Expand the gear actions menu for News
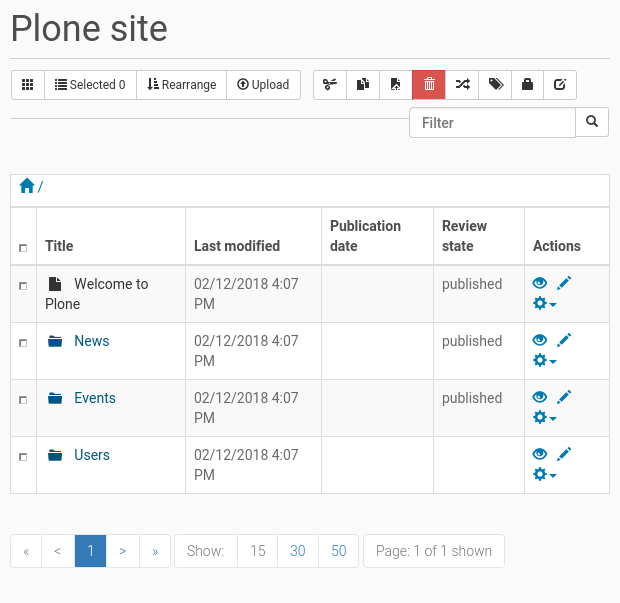Viewport: 620px width, 603px height. [x=544, y=361]
